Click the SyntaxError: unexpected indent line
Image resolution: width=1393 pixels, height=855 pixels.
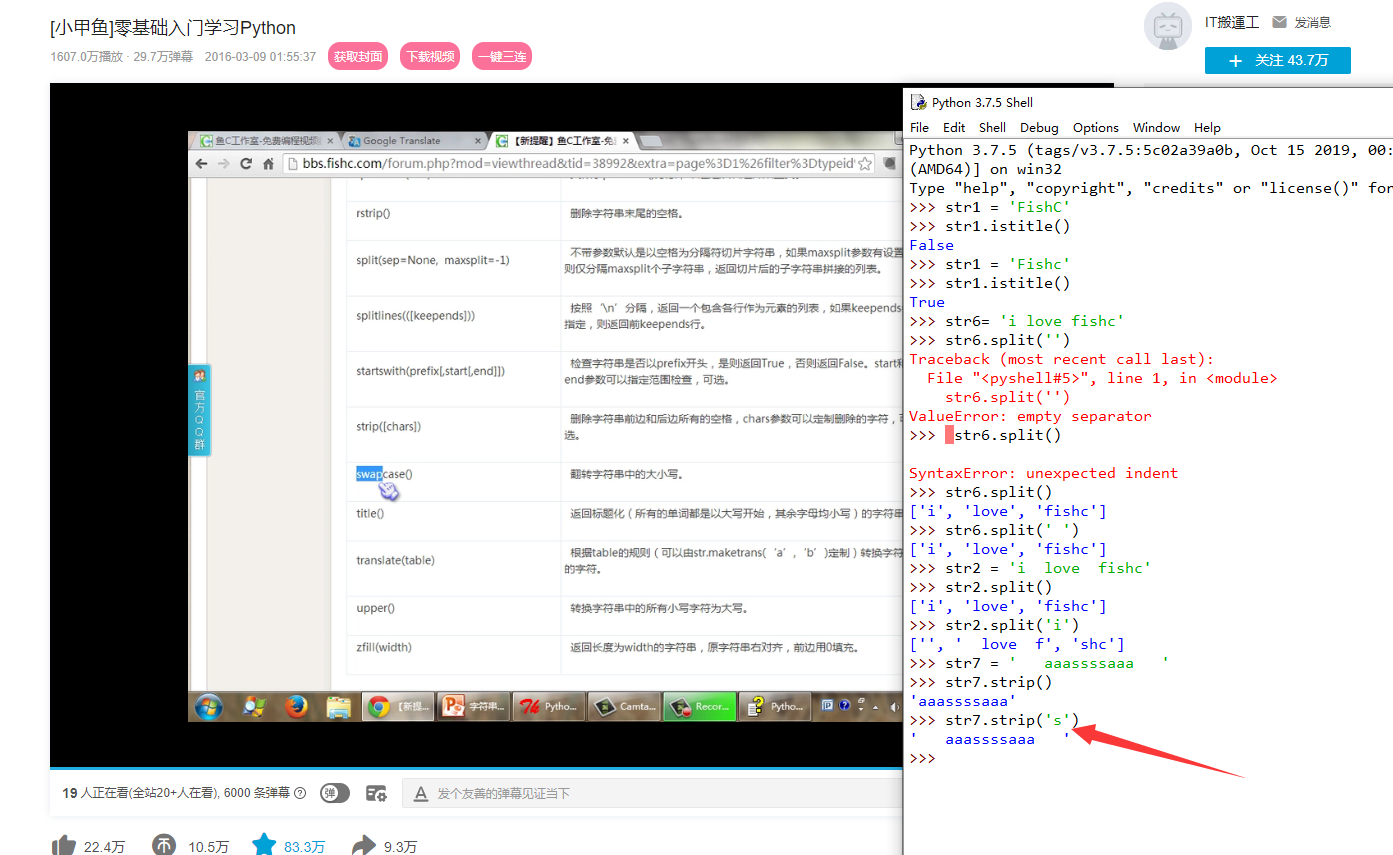[x=1043, y=473]
